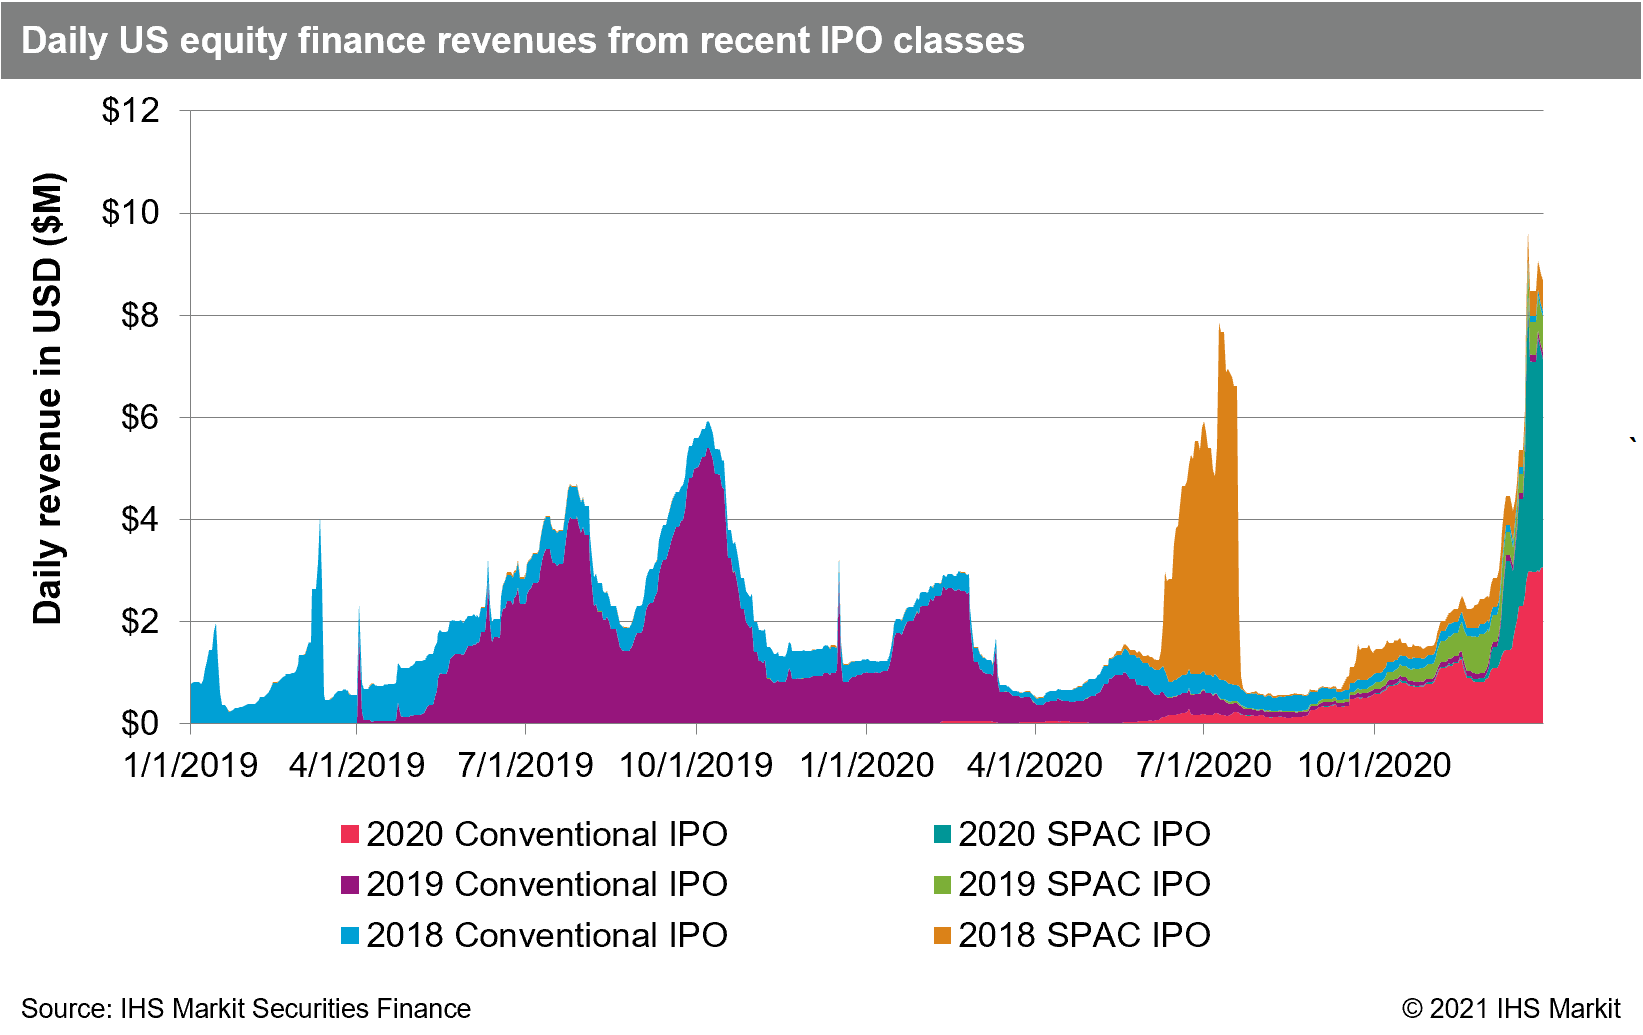Click the 2020 Conventional IPO red legend swatch

click(x=350, y=834)
